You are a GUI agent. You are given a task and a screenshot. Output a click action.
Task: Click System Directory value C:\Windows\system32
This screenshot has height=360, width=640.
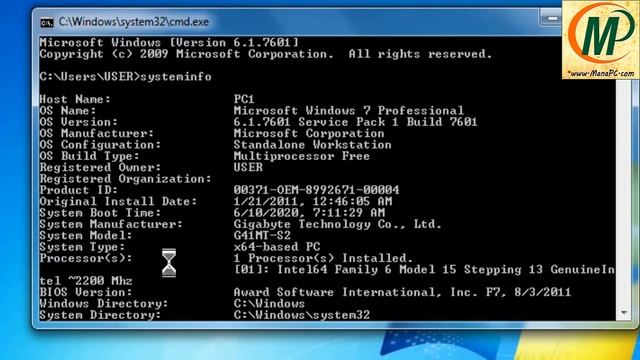coord(302,315)
